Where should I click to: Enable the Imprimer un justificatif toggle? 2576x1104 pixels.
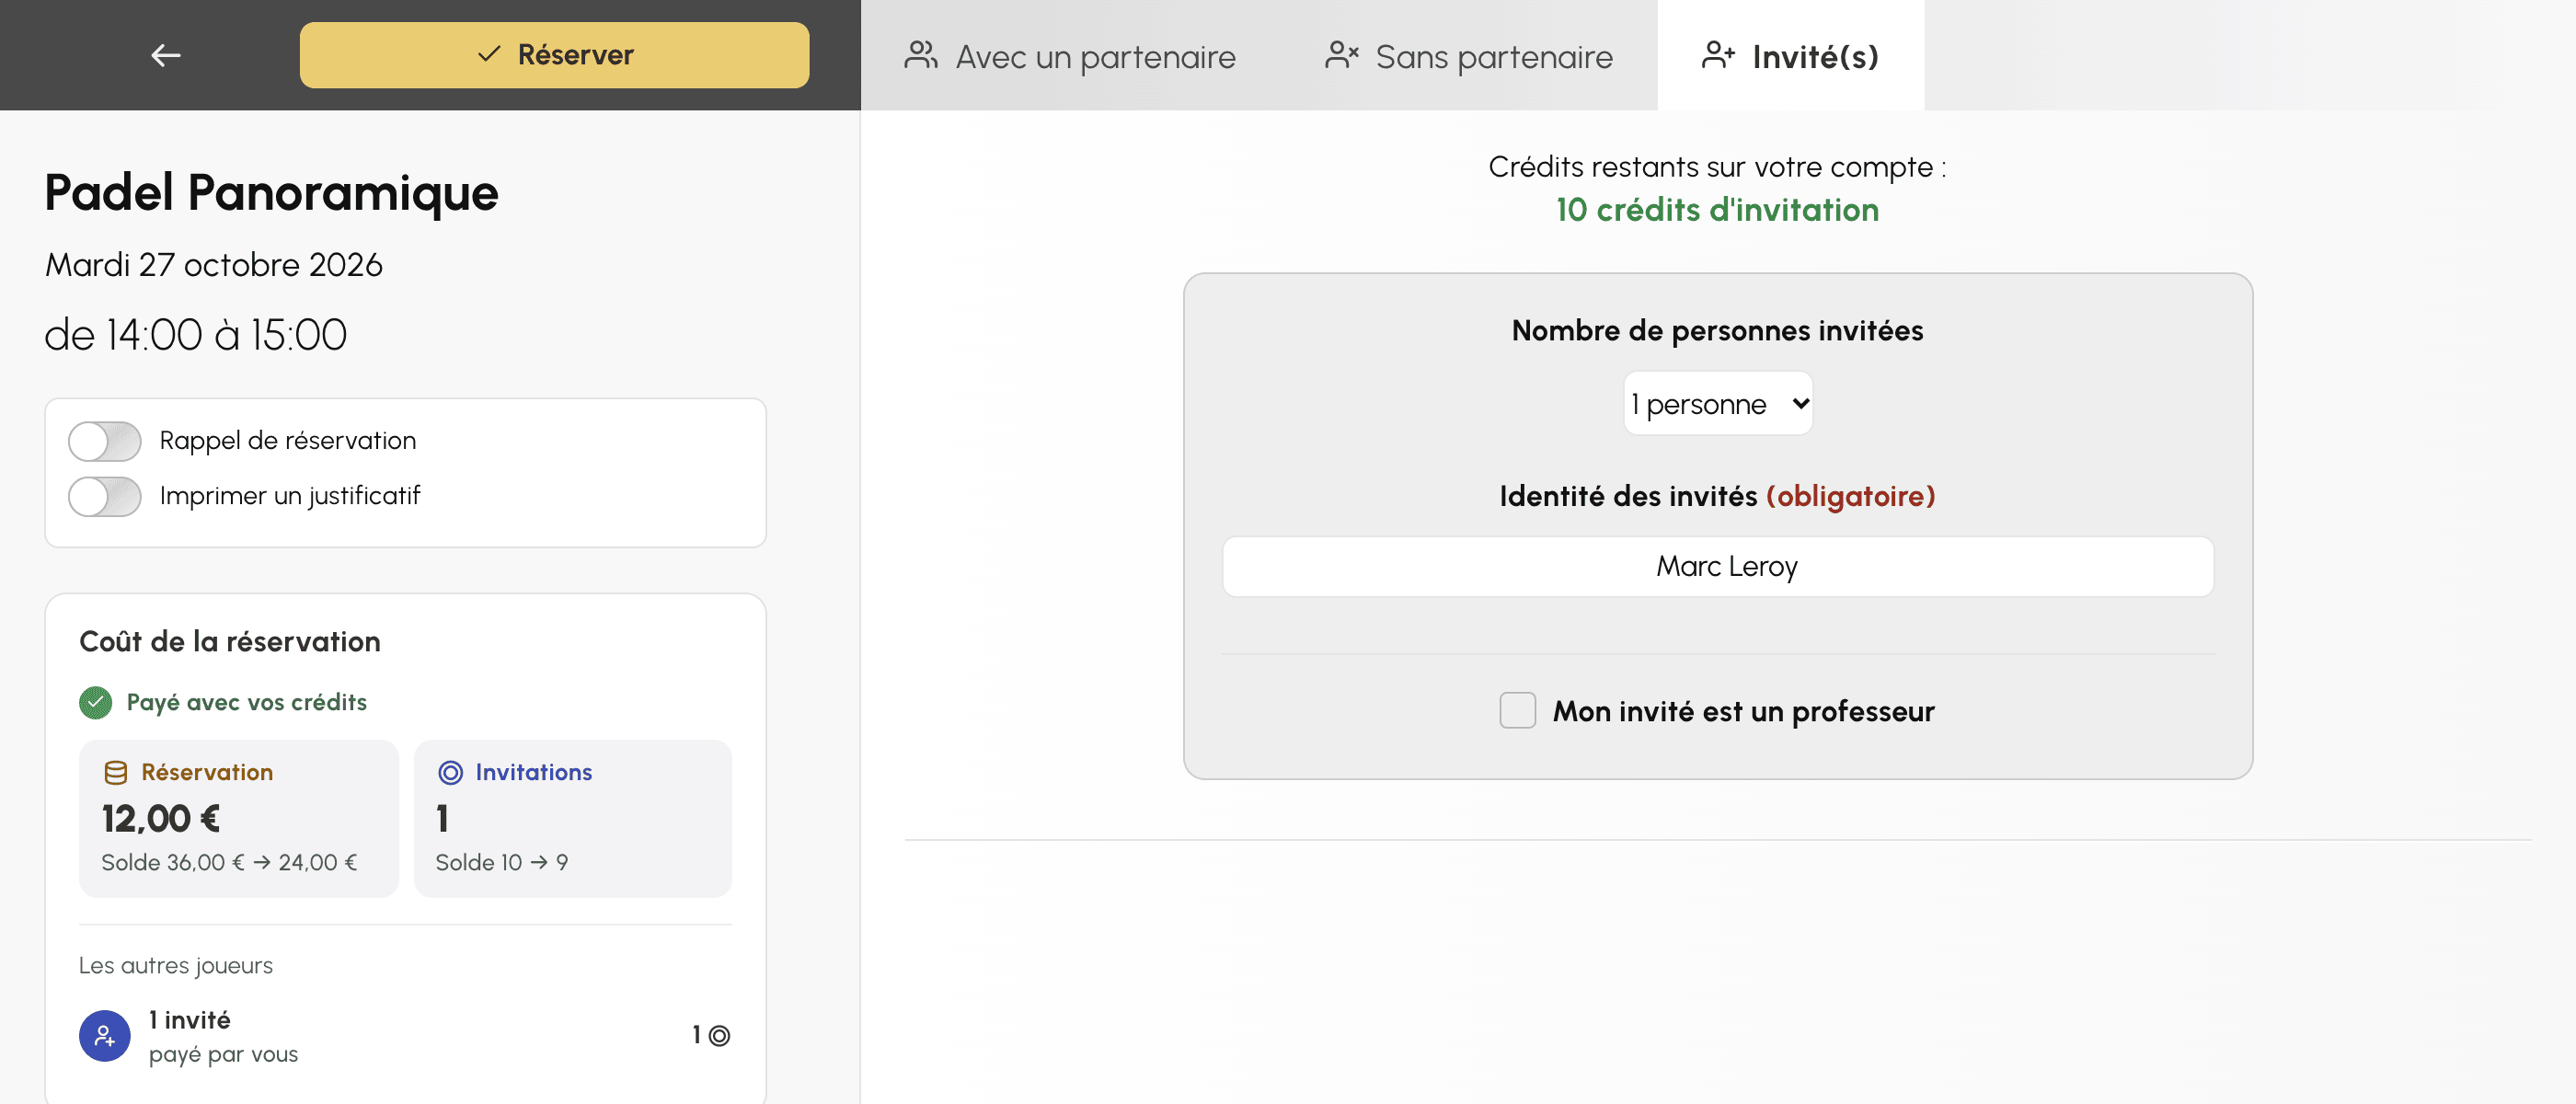[105, 496]
